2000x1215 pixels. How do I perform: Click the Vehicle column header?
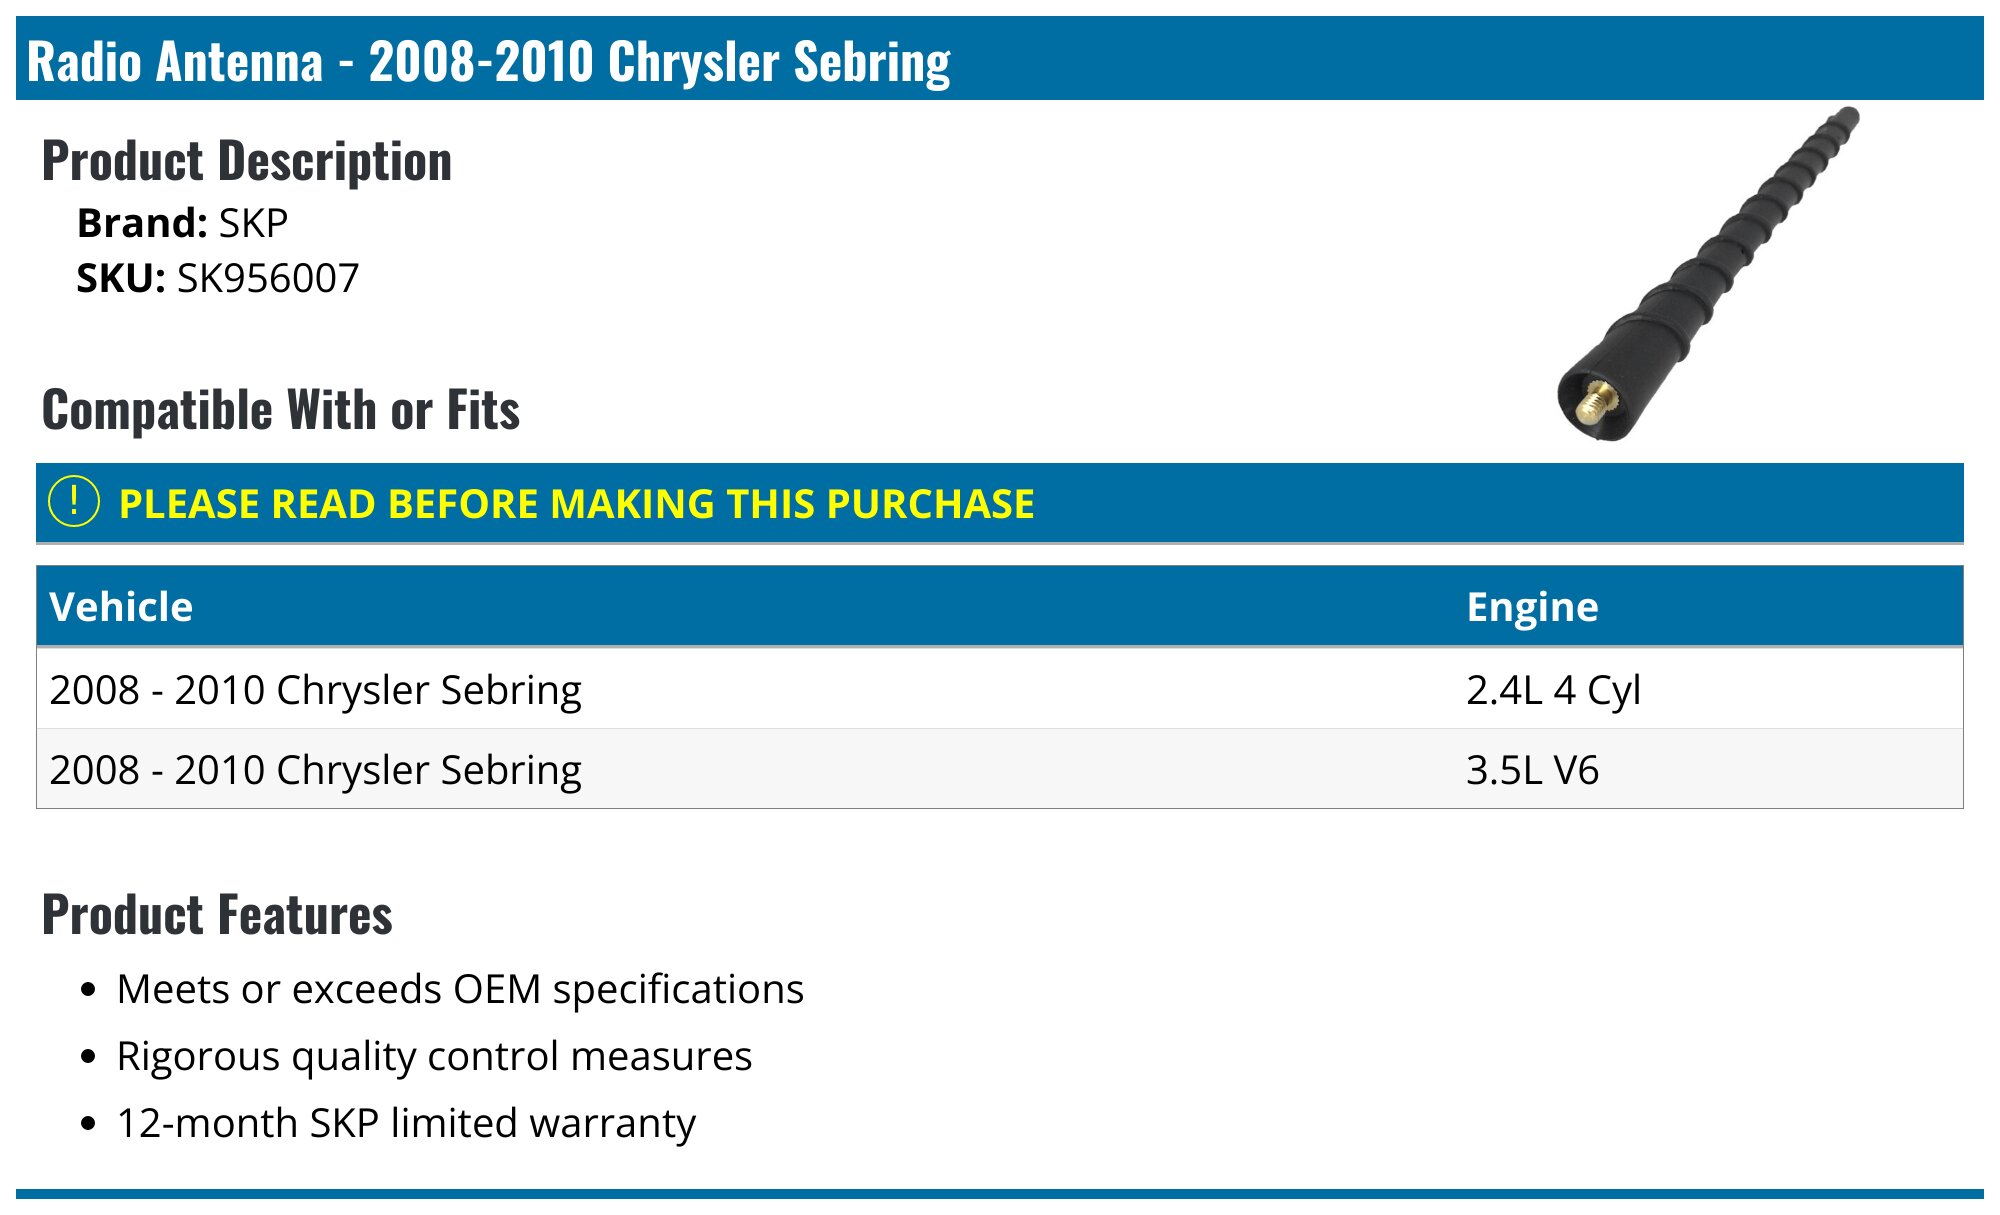(121, 607)
